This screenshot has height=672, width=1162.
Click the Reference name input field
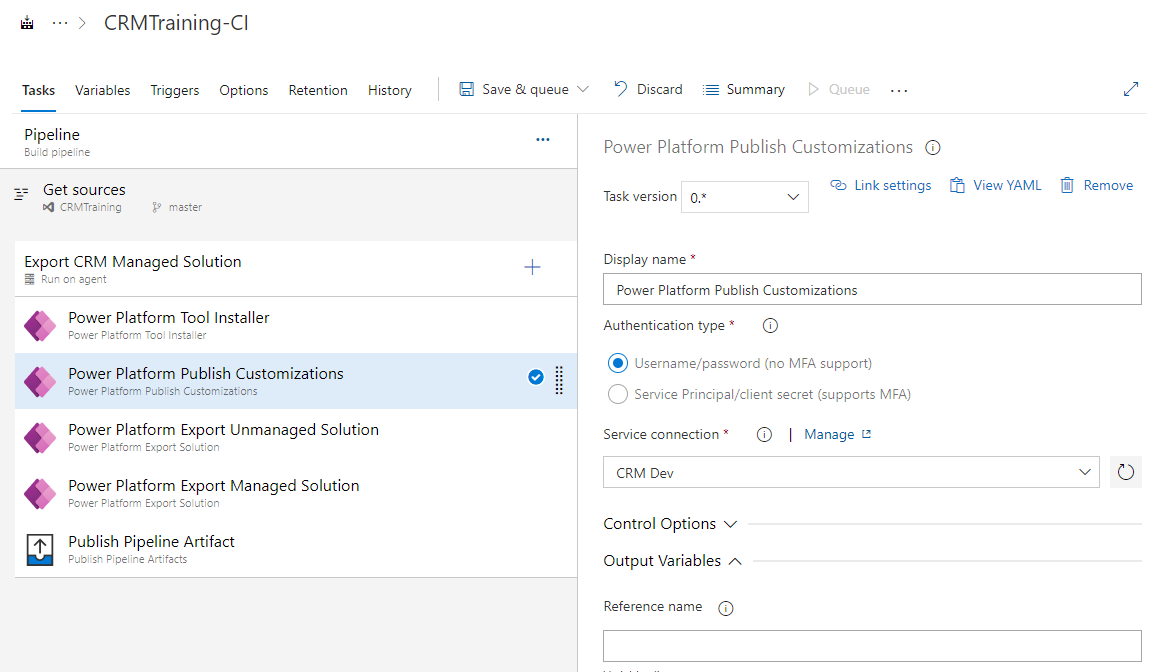pyautogui.click(x=872, y=646)
